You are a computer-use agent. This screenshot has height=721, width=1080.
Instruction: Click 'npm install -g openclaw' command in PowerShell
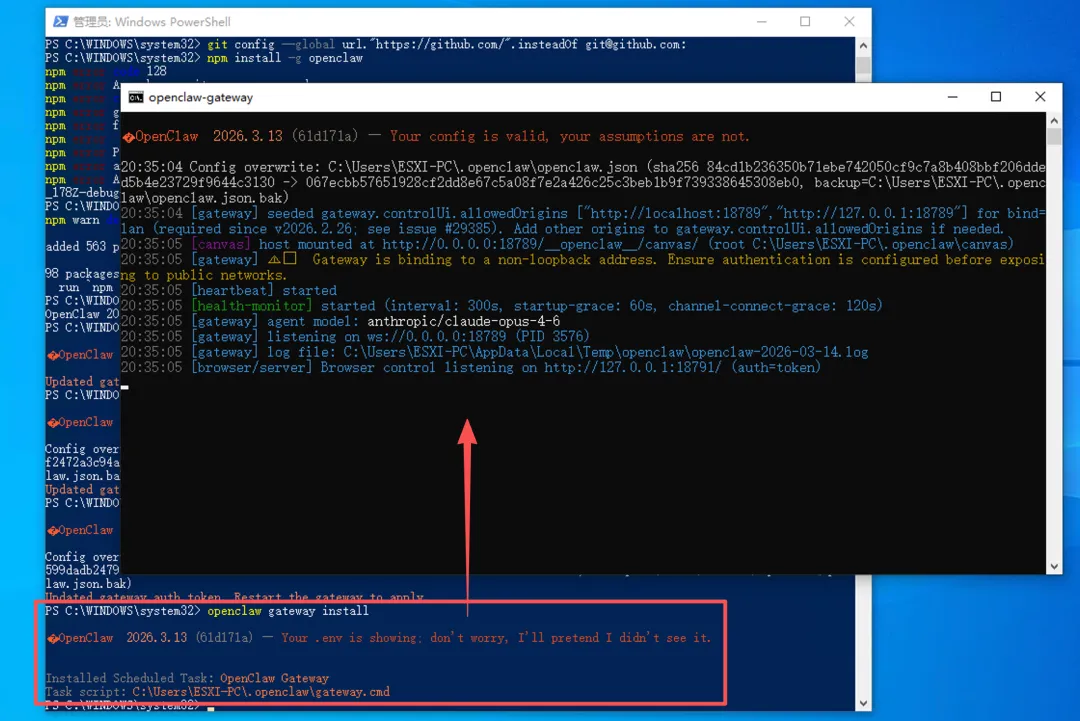point(285,58)
